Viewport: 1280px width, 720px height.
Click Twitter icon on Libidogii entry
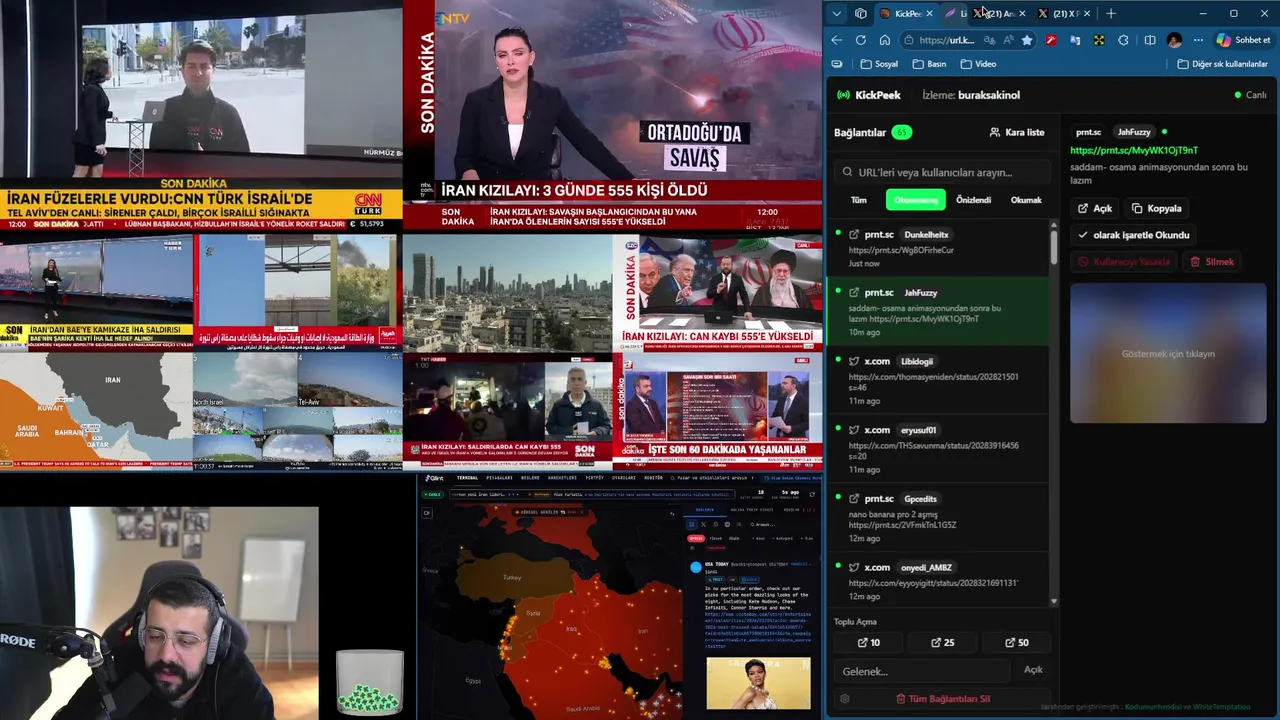[854, 361]
